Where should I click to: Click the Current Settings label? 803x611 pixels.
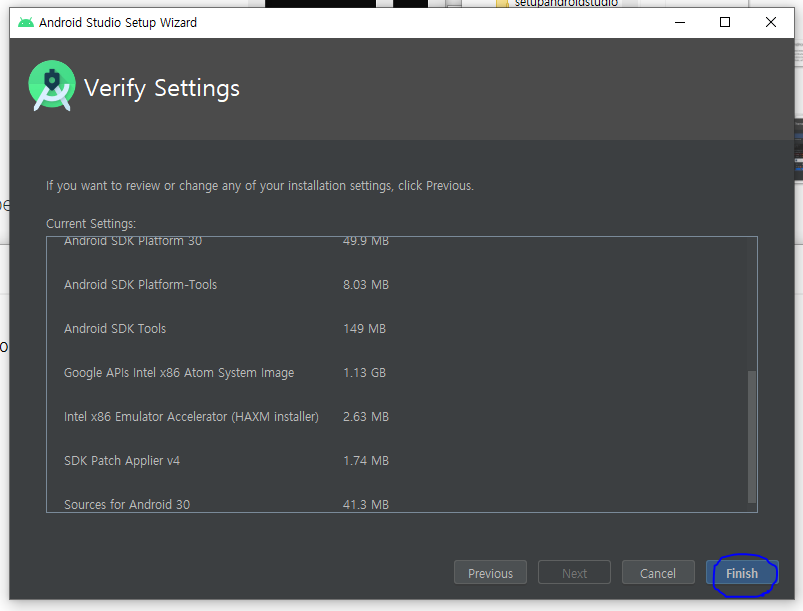click(x=91, y=224)
